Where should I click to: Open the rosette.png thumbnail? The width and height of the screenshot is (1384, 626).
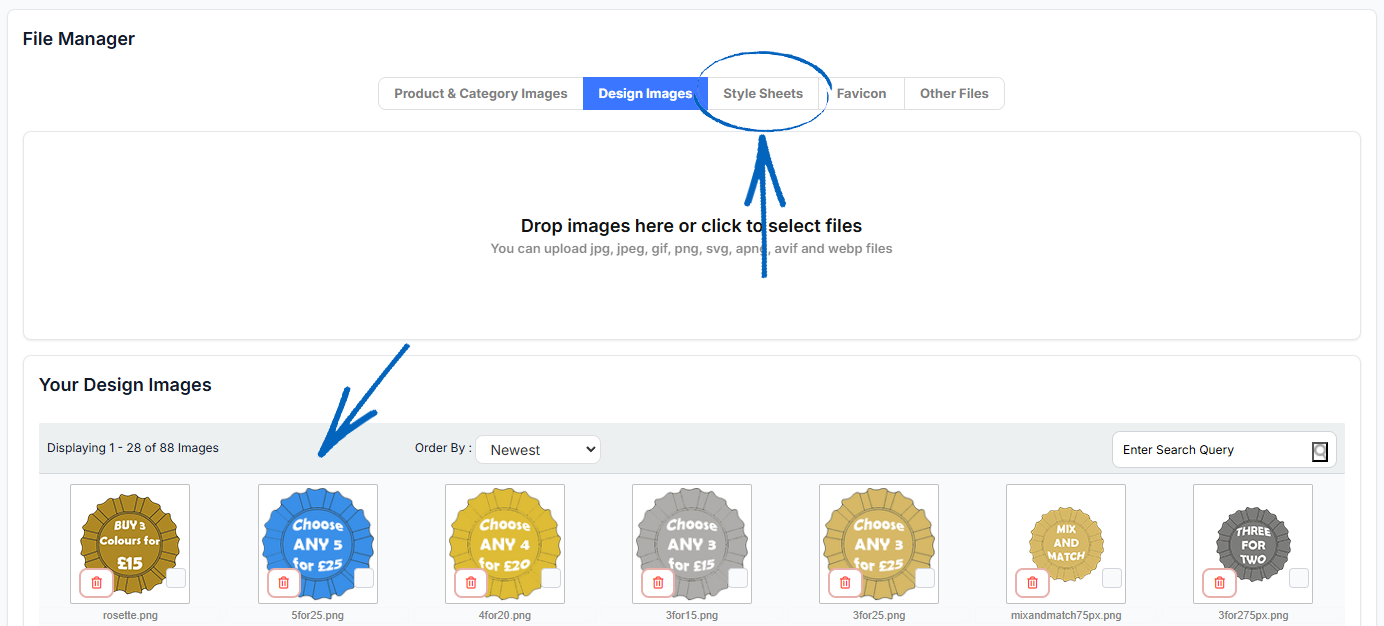[130, 544]
